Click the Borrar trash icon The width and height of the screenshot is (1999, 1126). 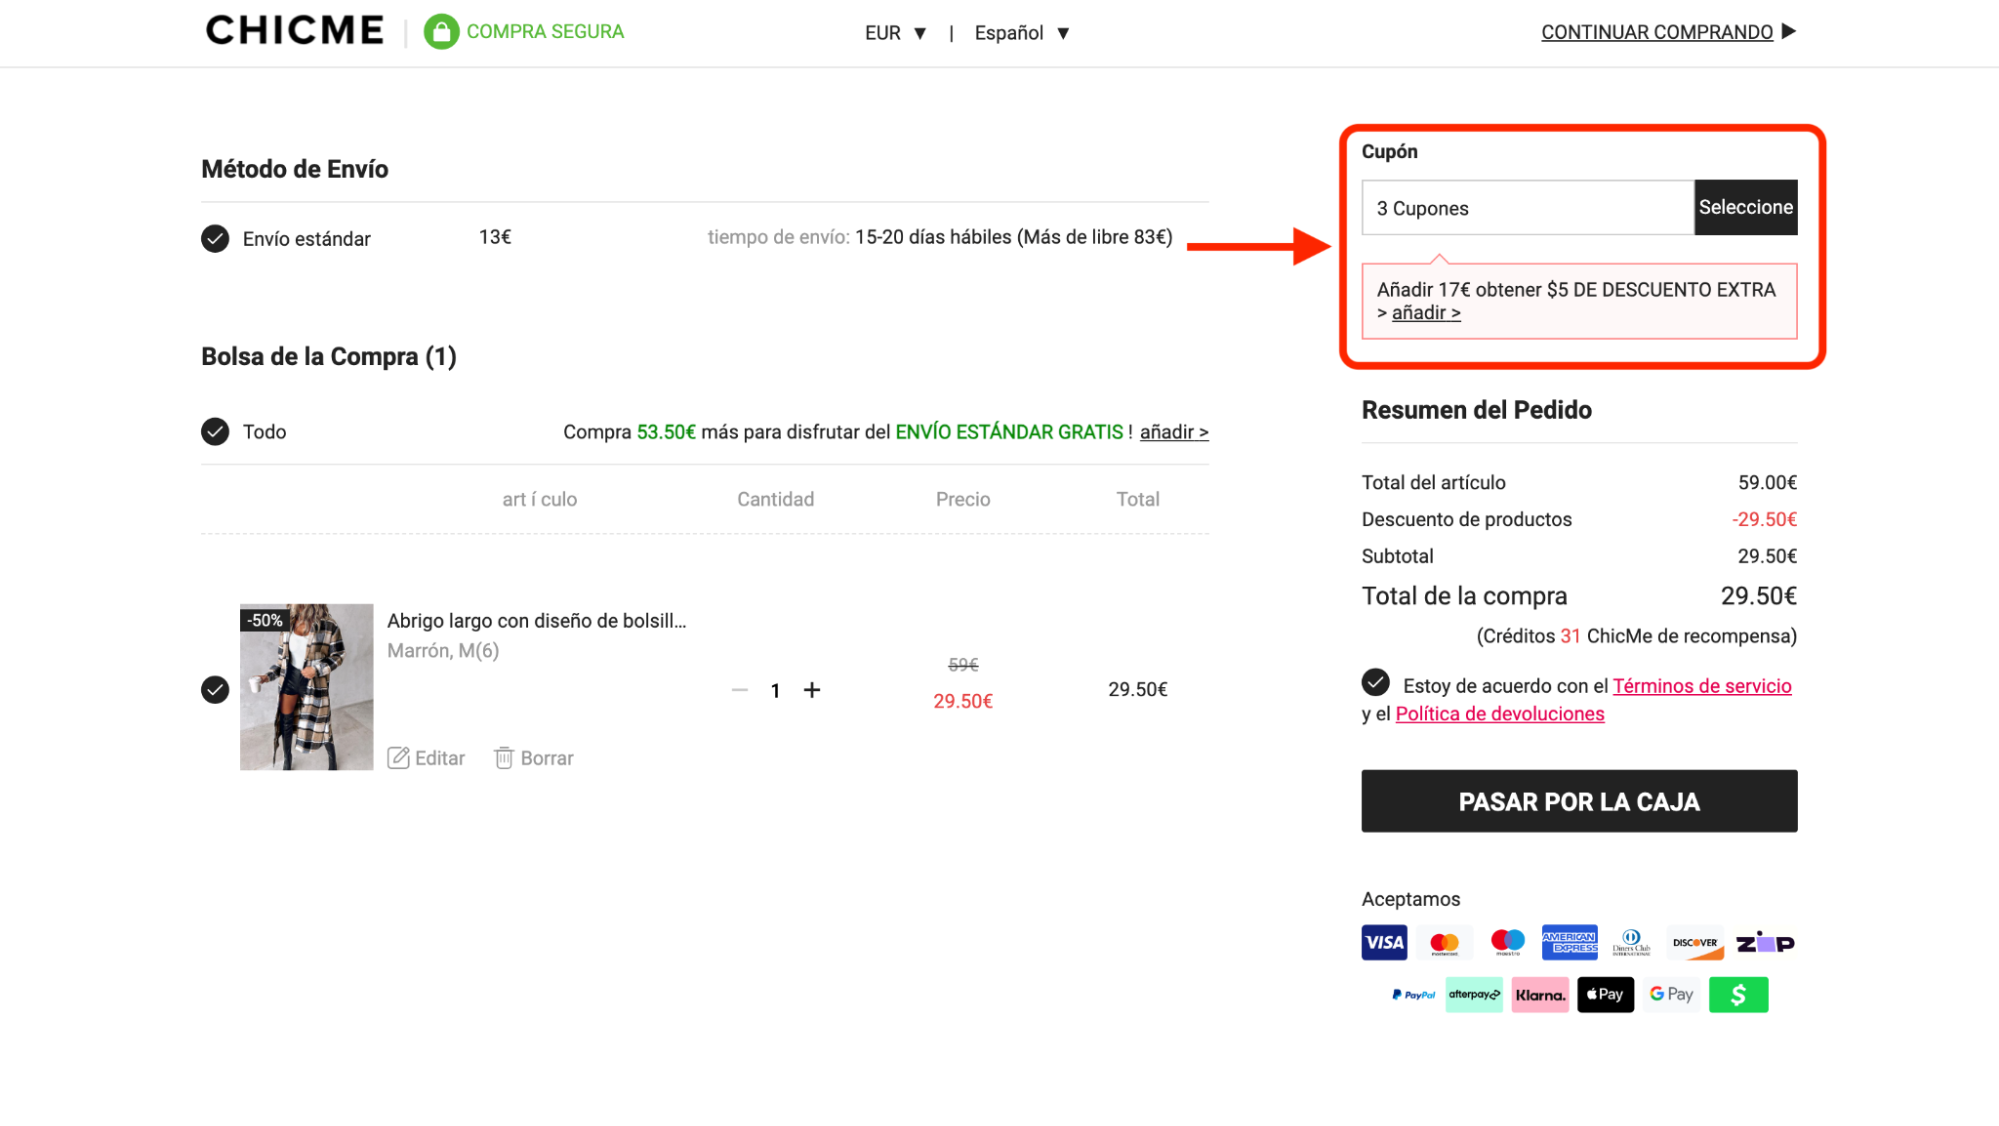504,758
